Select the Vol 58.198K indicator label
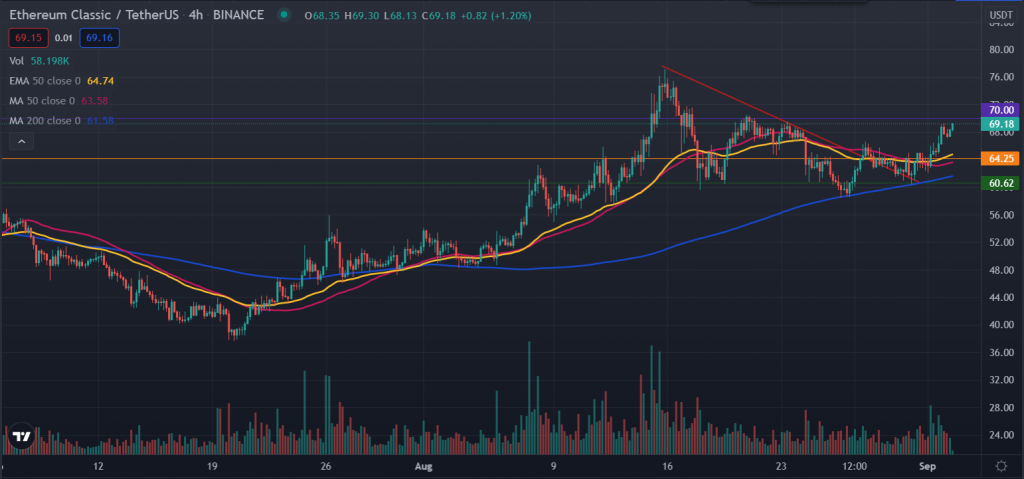The width and height of the screenshot is (1024, 479). [x=39, y=60]
